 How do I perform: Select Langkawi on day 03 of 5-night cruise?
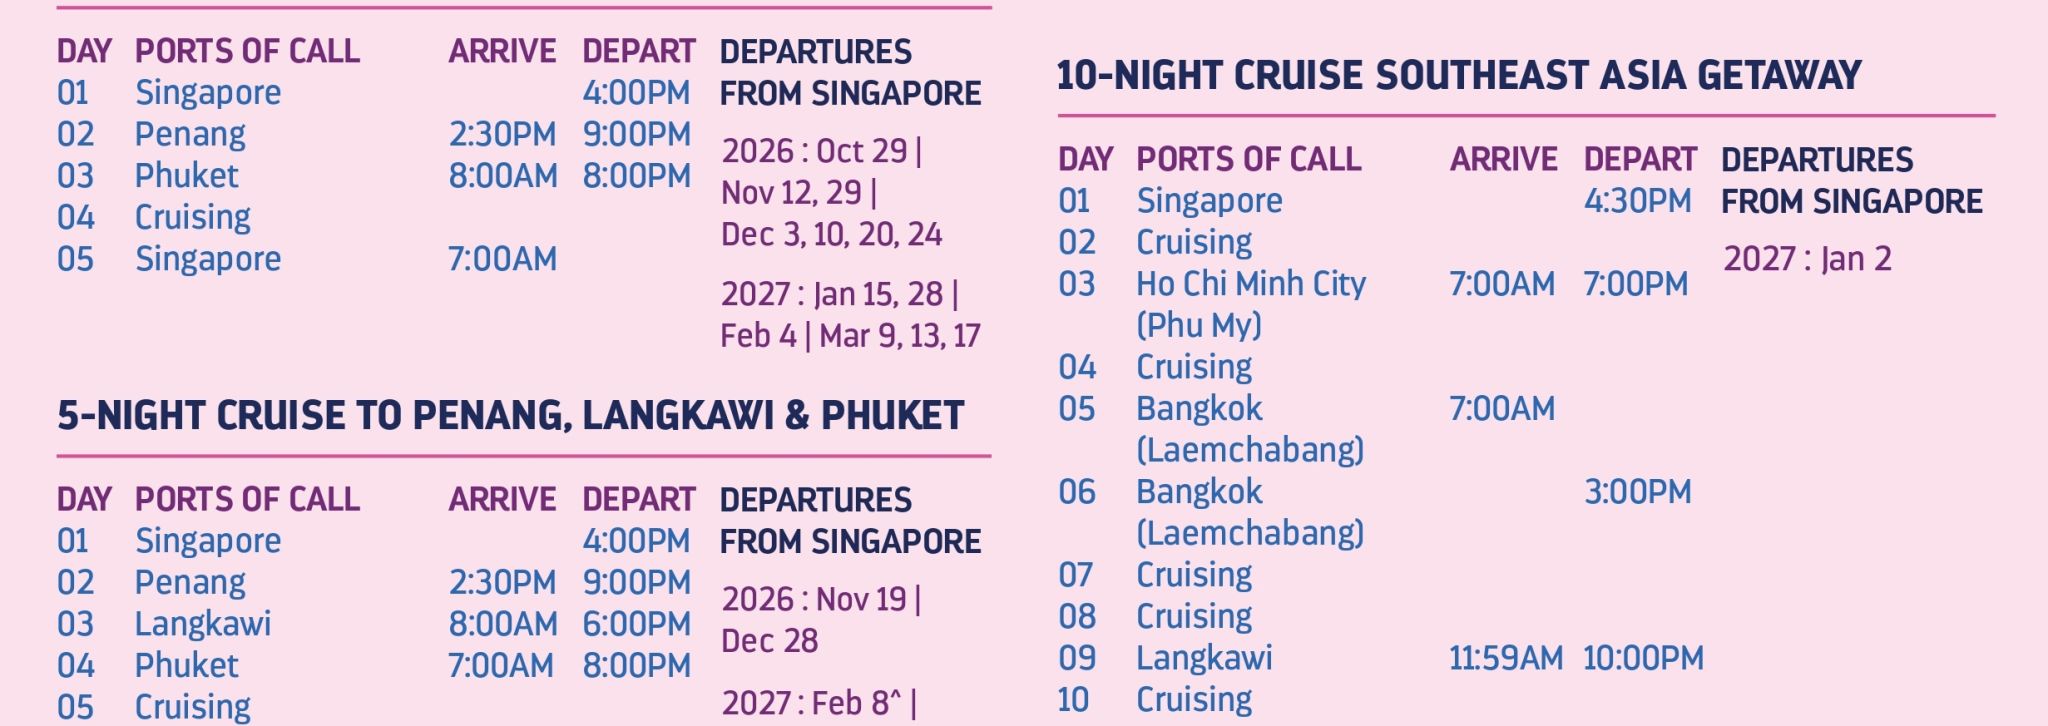pyautogui.click(x=203, y=624)
